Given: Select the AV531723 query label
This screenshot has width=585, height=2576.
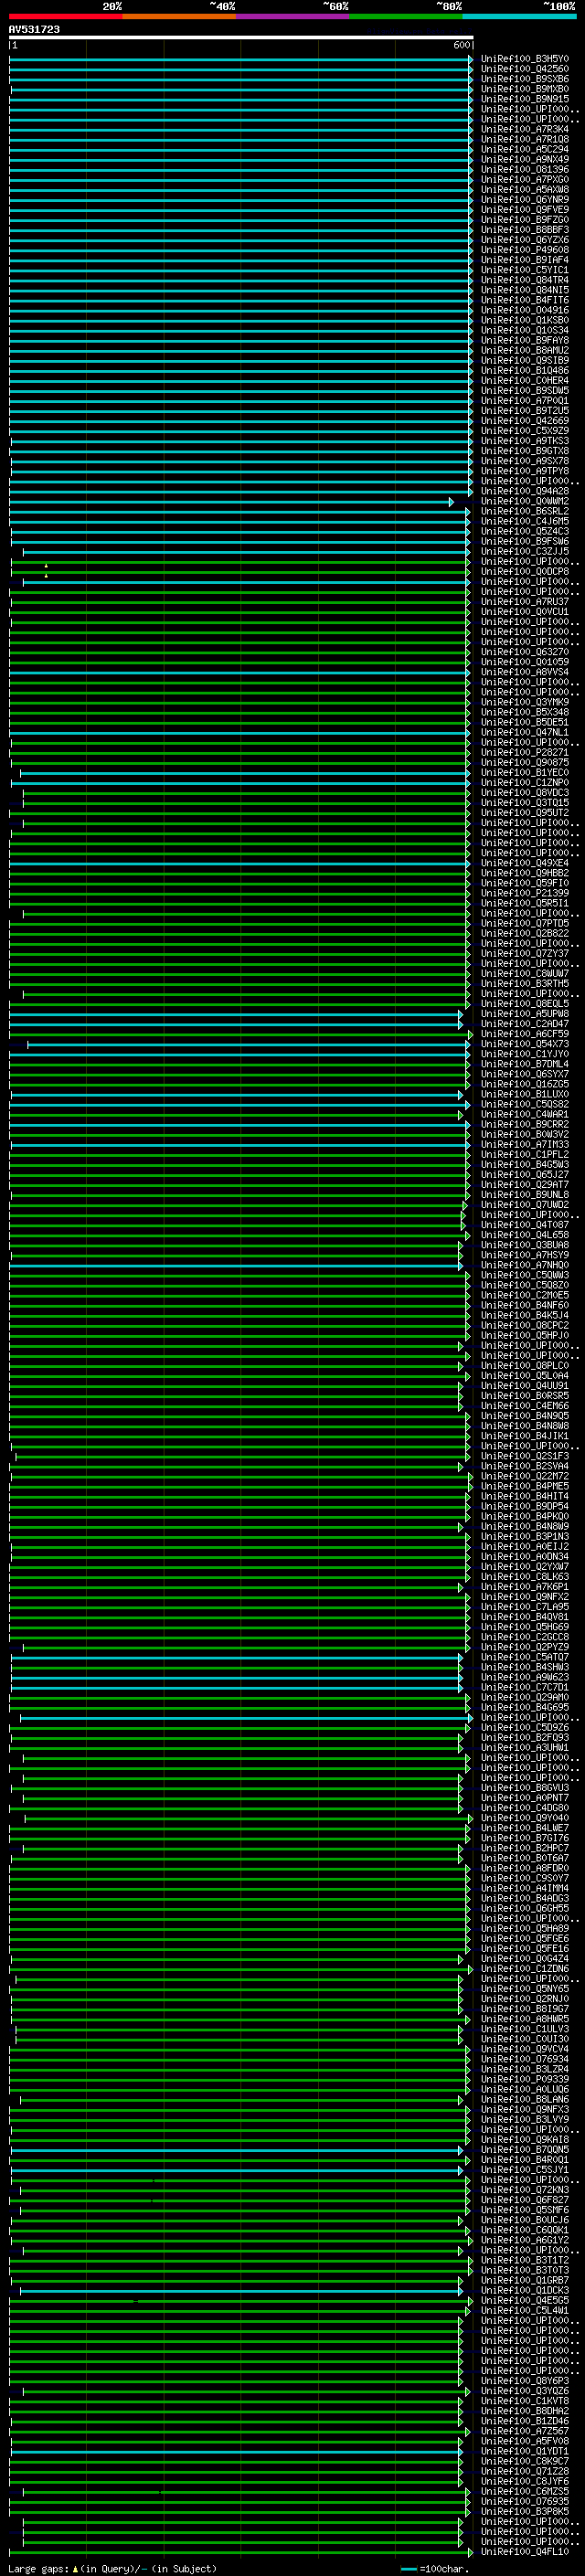Looking at the screenshot, I should click(34, 30).
